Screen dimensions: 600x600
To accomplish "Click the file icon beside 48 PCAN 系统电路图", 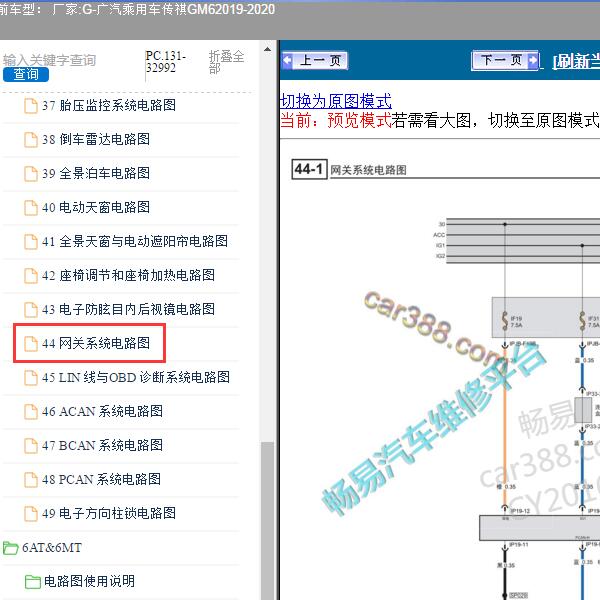I will [31, 480].
